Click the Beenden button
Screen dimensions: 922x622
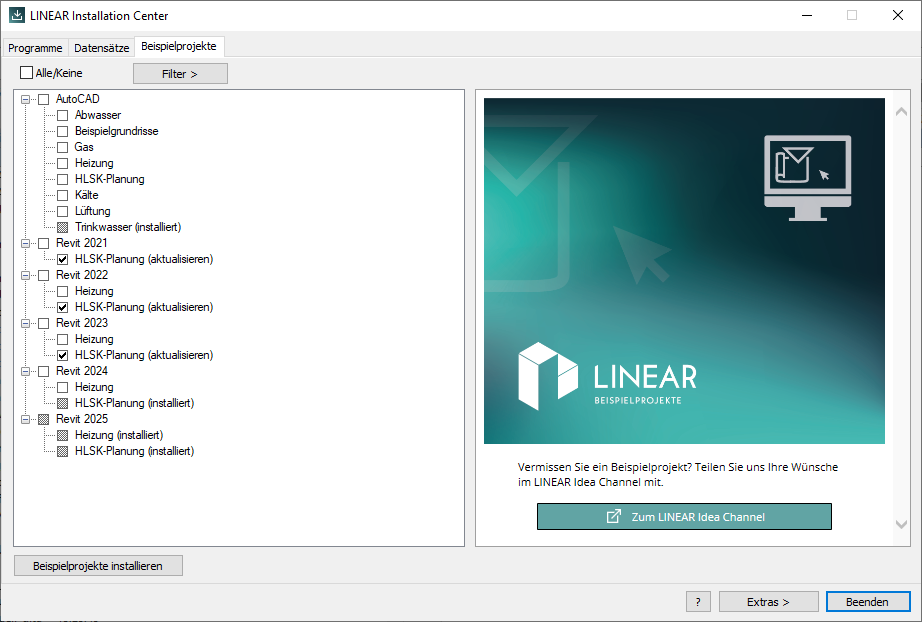[868, 601]
